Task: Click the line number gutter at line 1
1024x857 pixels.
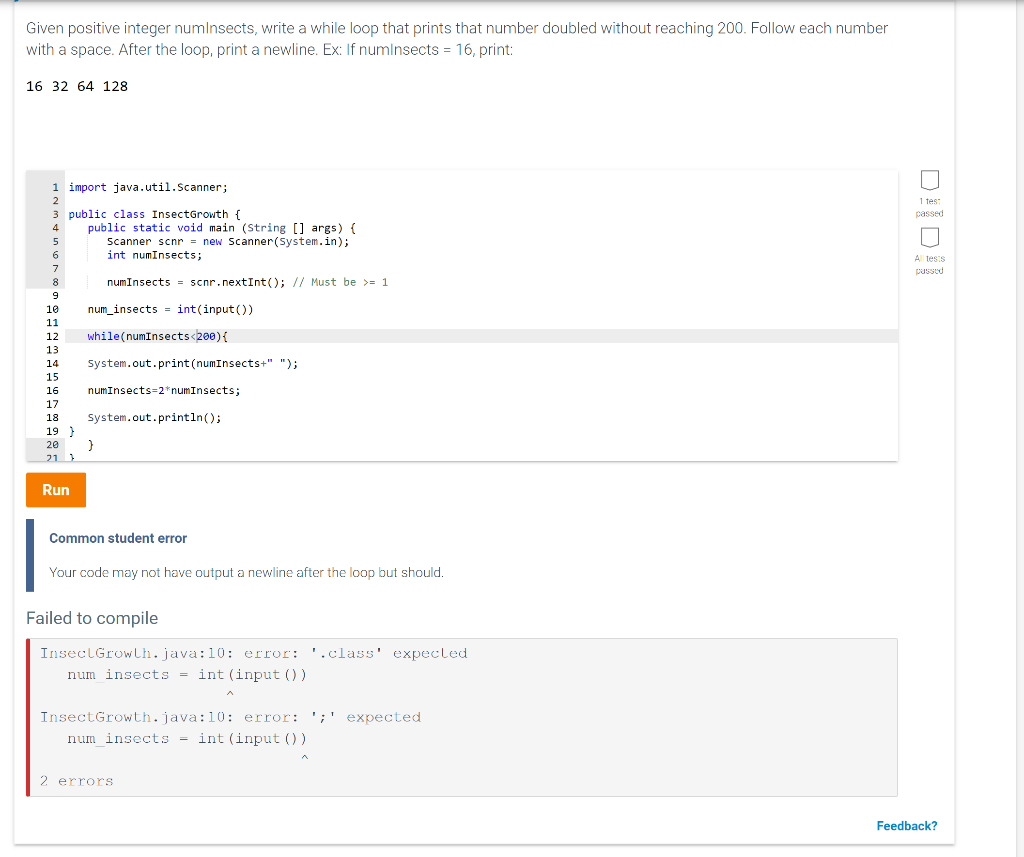Action: 53,186
